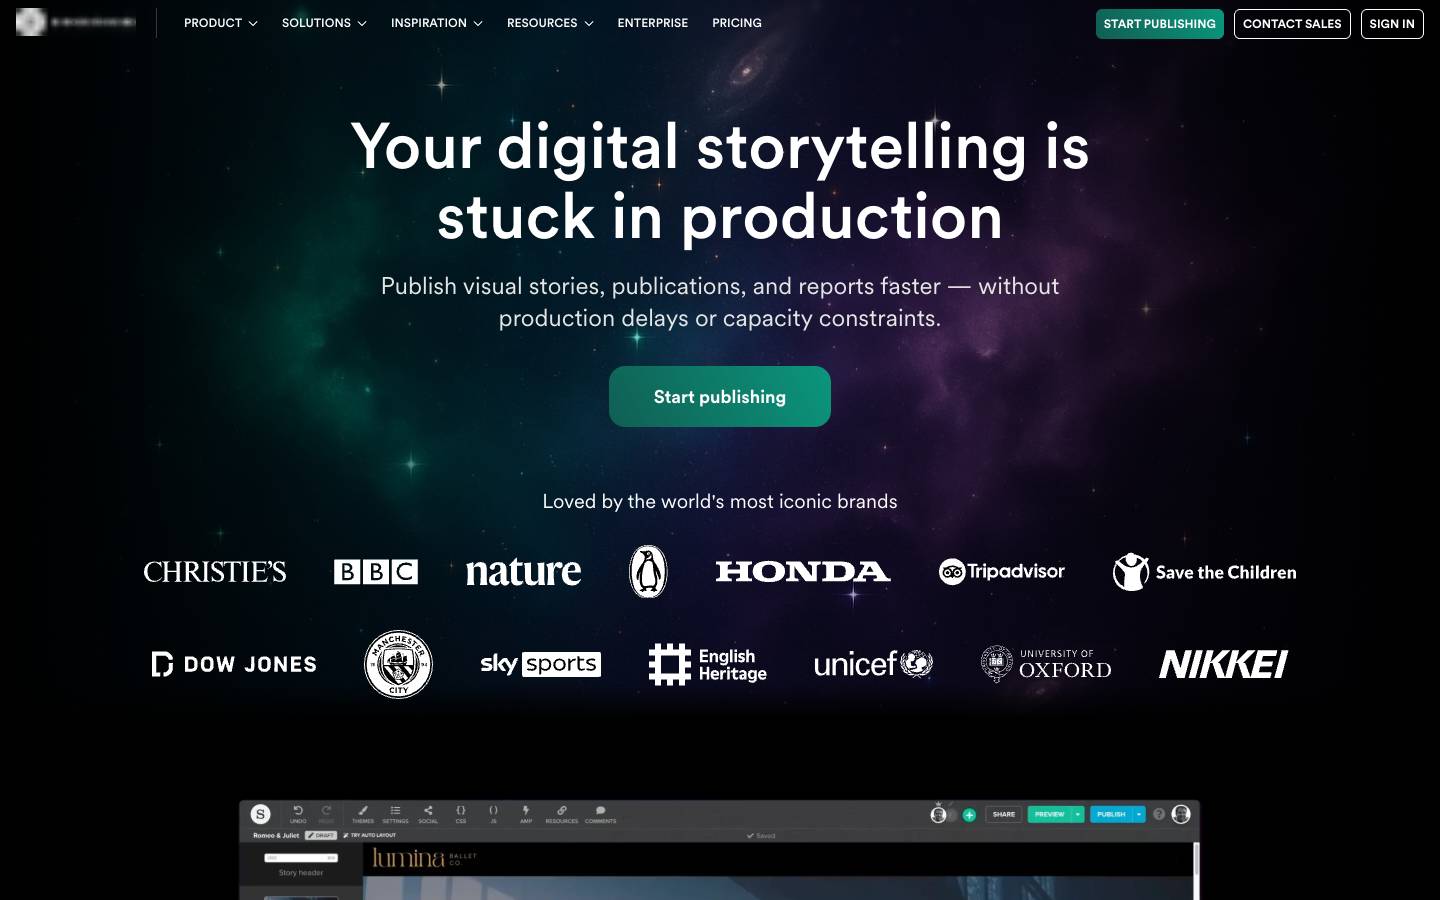Click the green Start Publishing button in the header

click(1160, 24)
